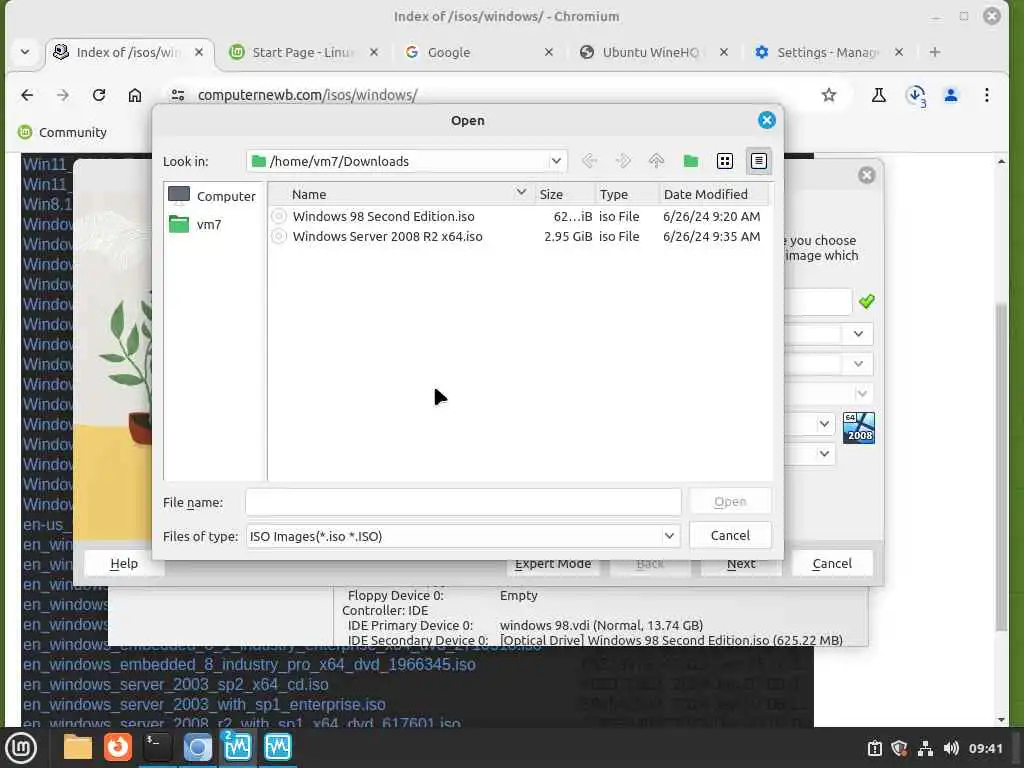Switch Open dialog to icon list view
1024x768 pixels.
(x=724, y=161)
